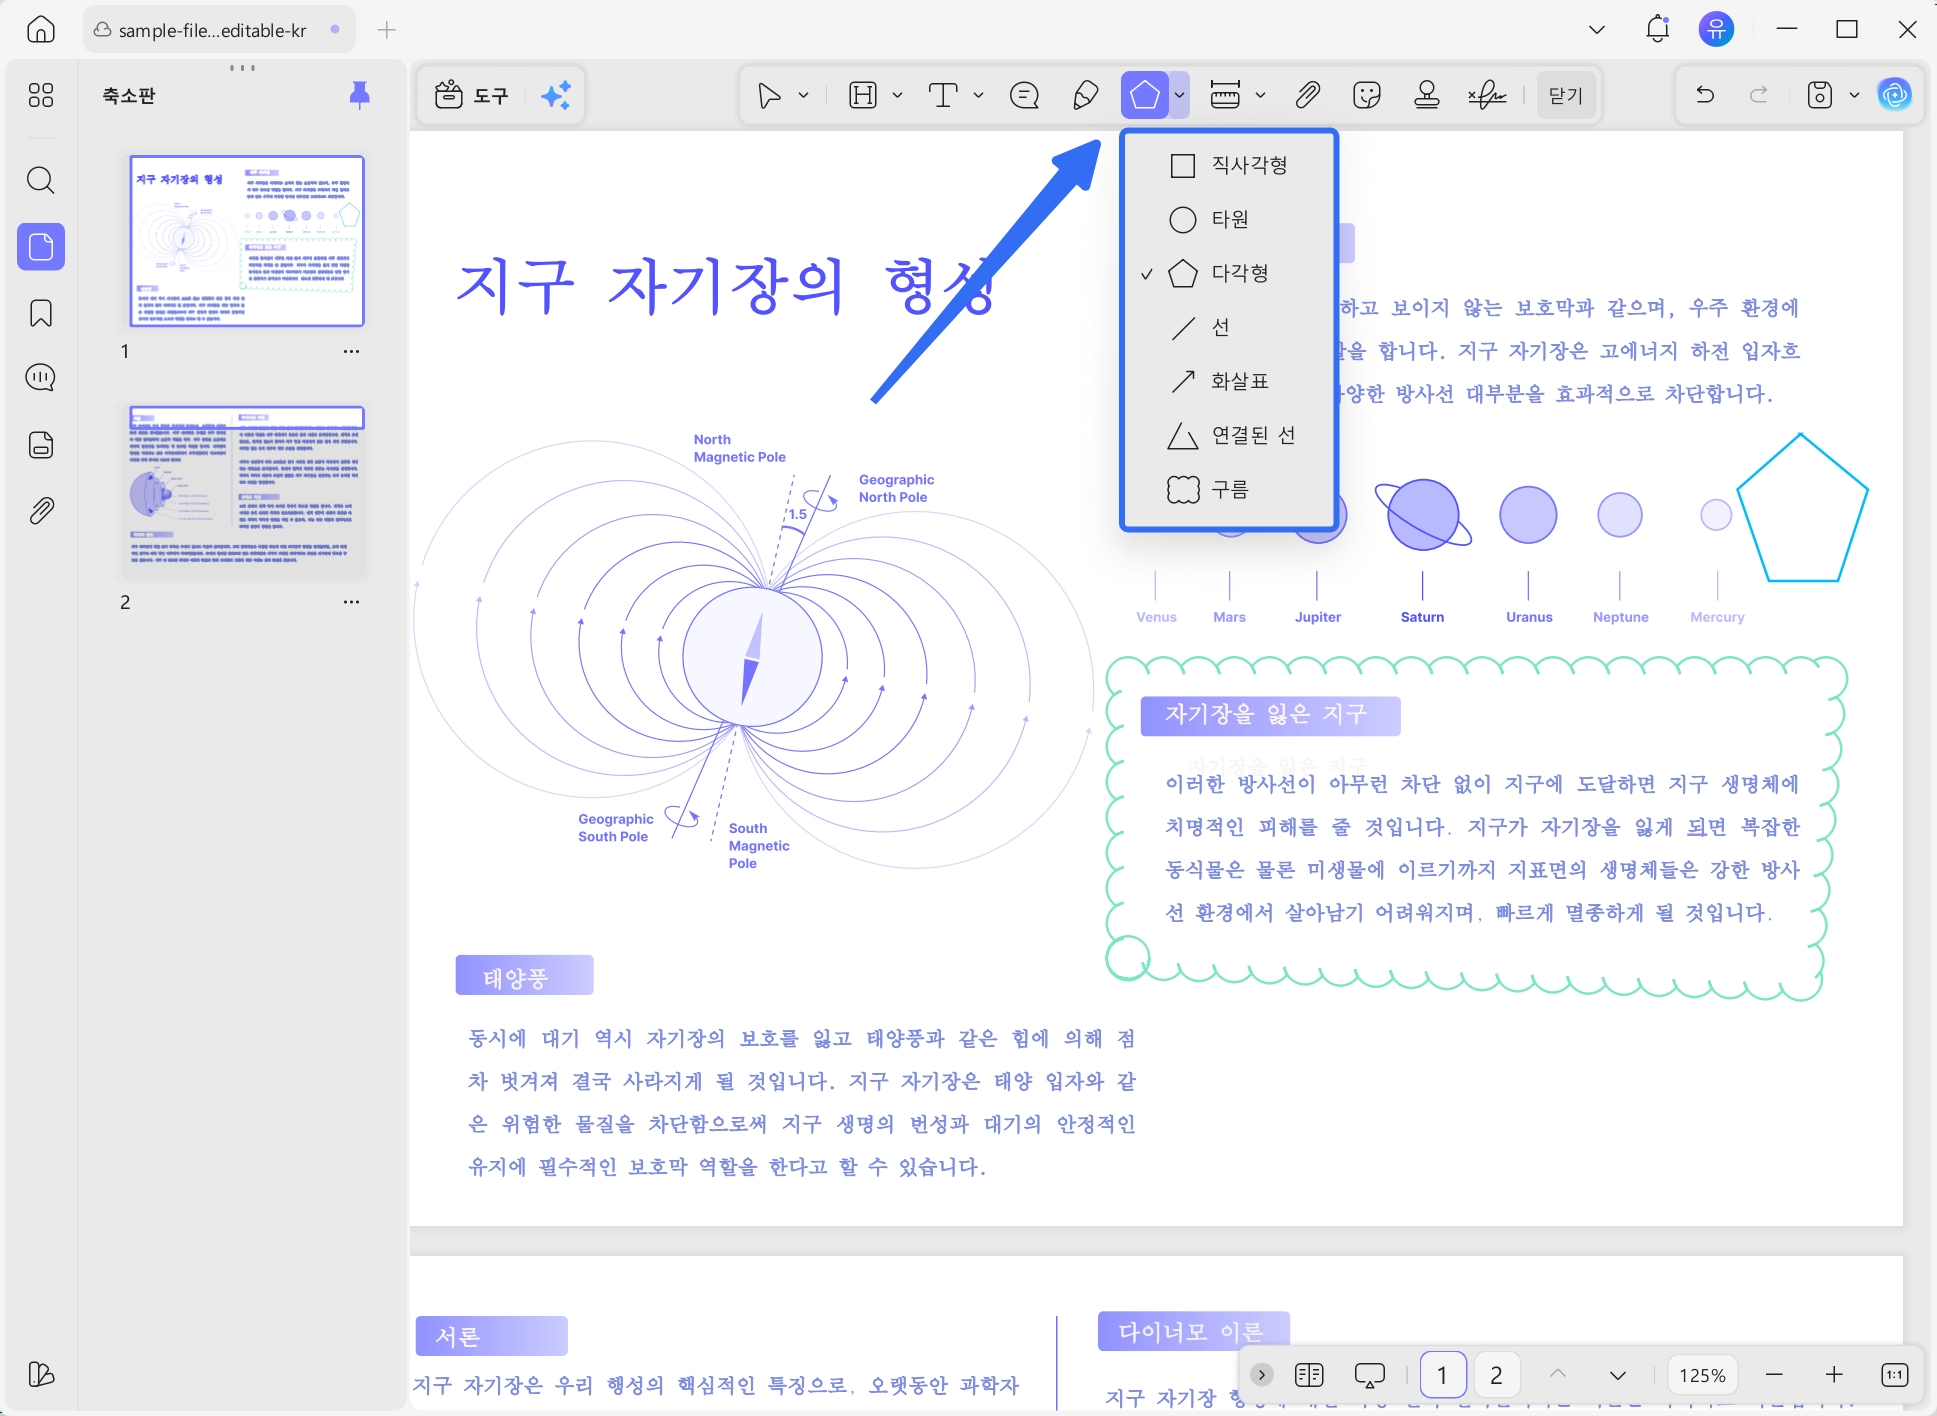
Task: Open page 2 thumbnail
Action: pyautogui.click(x=246, y=491)
